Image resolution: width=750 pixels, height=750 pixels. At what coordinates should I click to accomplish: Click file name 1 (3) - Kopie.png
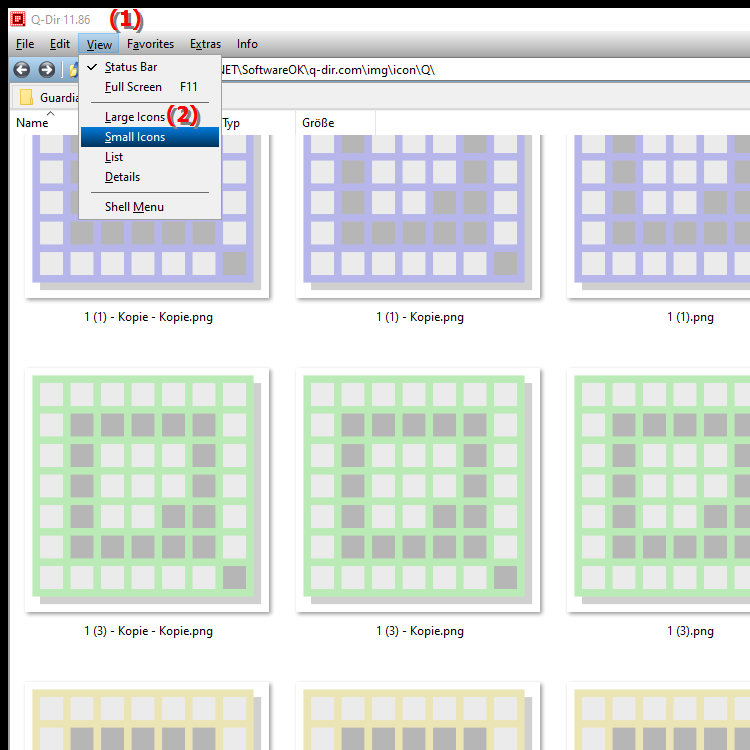point(420,631)
